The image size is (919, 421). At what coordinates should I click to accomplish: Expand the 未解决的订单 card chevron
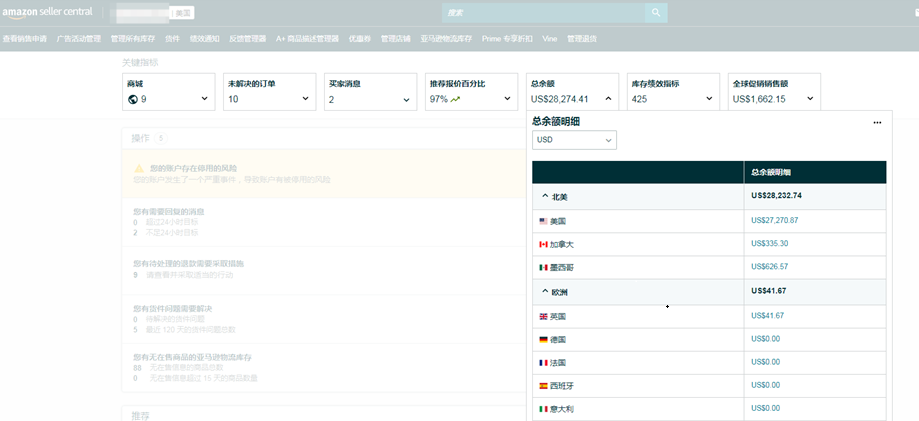pos(305,99)
